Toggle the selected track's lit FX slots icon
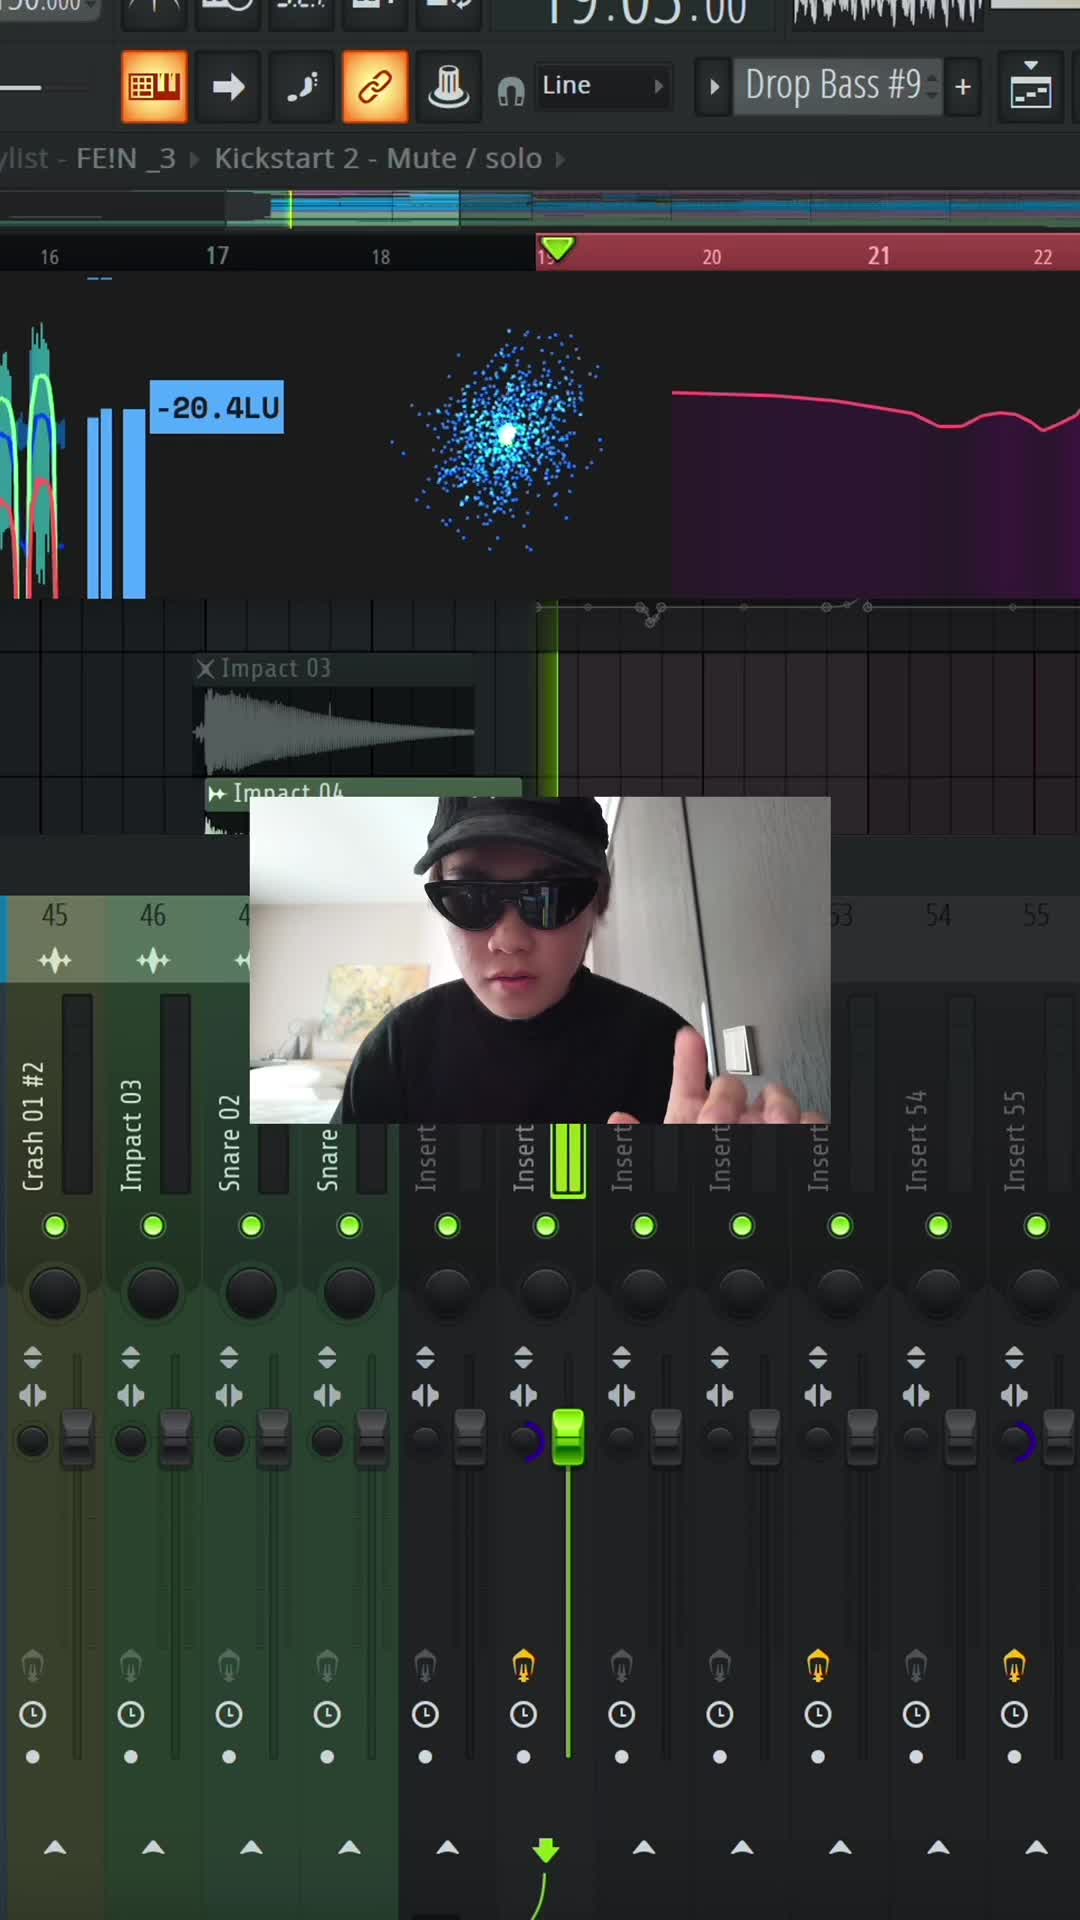 [x=523, y=1666]
